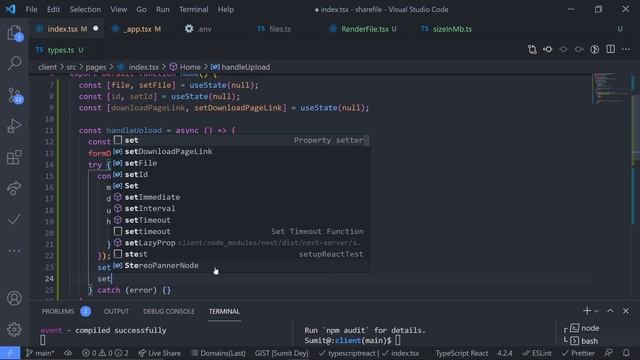Change TypeScript React language mode
The width and height of the screenshot is (640, 360).
[462, 353]
